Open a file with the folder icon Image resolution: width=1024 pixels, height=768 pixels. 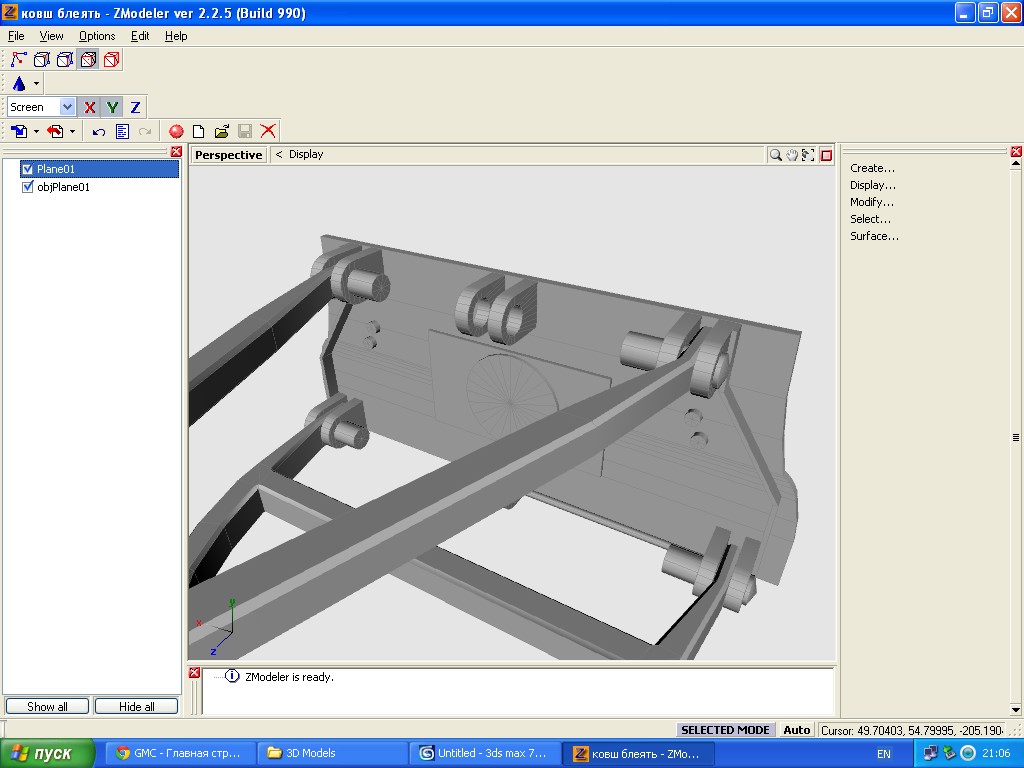click(x=221, y=131)
